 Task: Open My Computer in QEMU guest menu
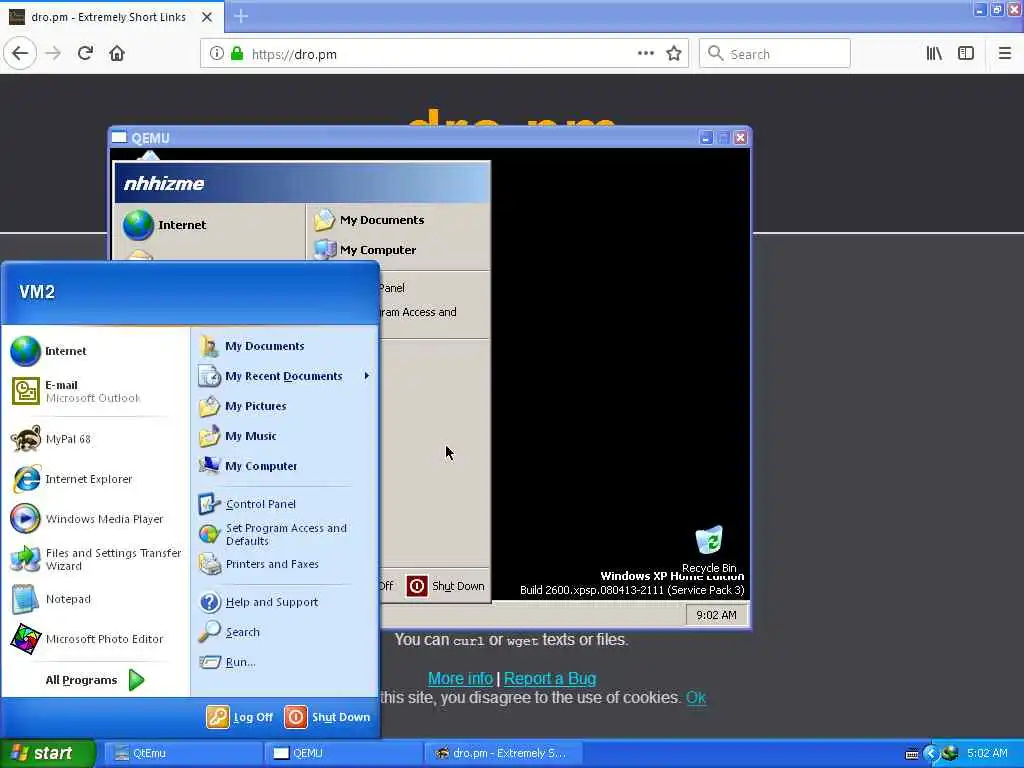[366, 250]
